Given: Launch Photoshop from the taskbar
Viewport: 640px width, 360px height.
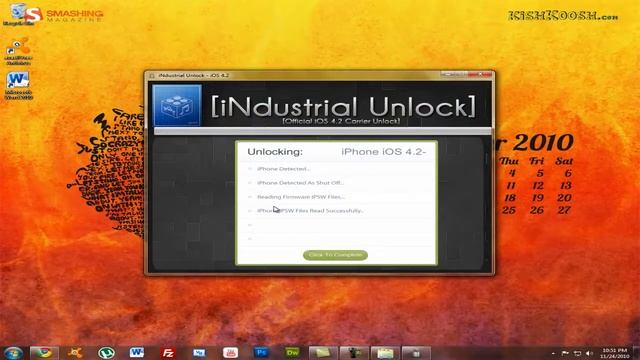Looking at the screenshot, I should click(x=261, y=353).
